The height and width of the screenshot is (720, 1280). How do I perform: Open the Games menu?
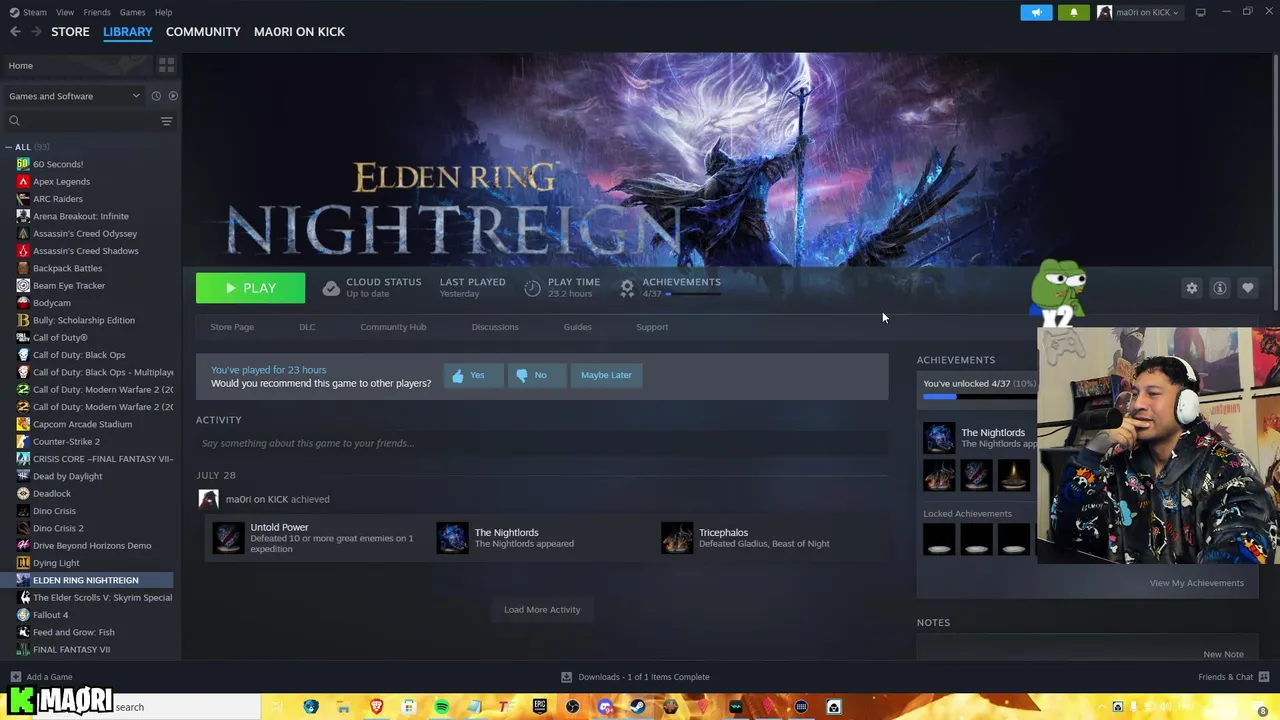[x=132, y=12]
